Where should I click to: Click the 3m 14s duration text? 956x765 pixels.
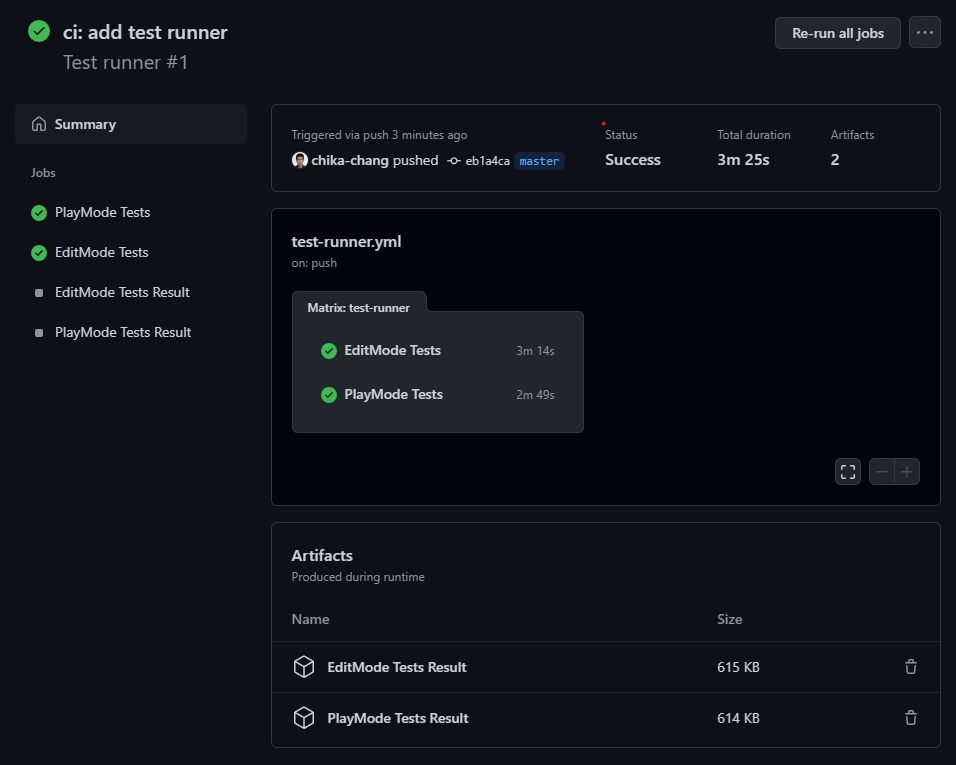[535, 351]
